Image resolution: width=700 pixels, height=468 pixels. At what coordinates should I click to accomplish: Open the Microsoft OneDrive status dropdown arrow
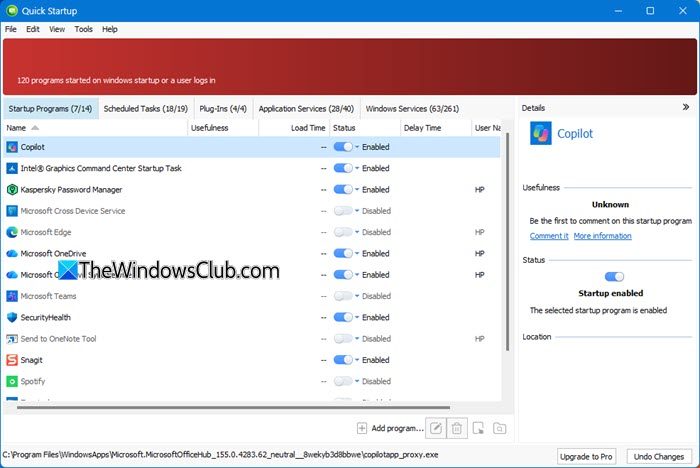[x=357, y=253]
